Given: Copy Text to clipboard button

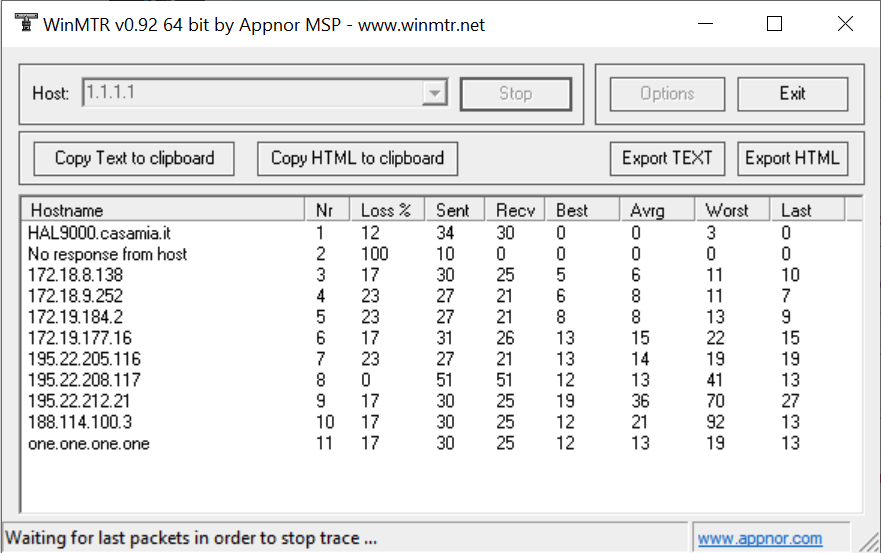Looking at the screenshot, I should pyautogui.click(x=134, y=158).
